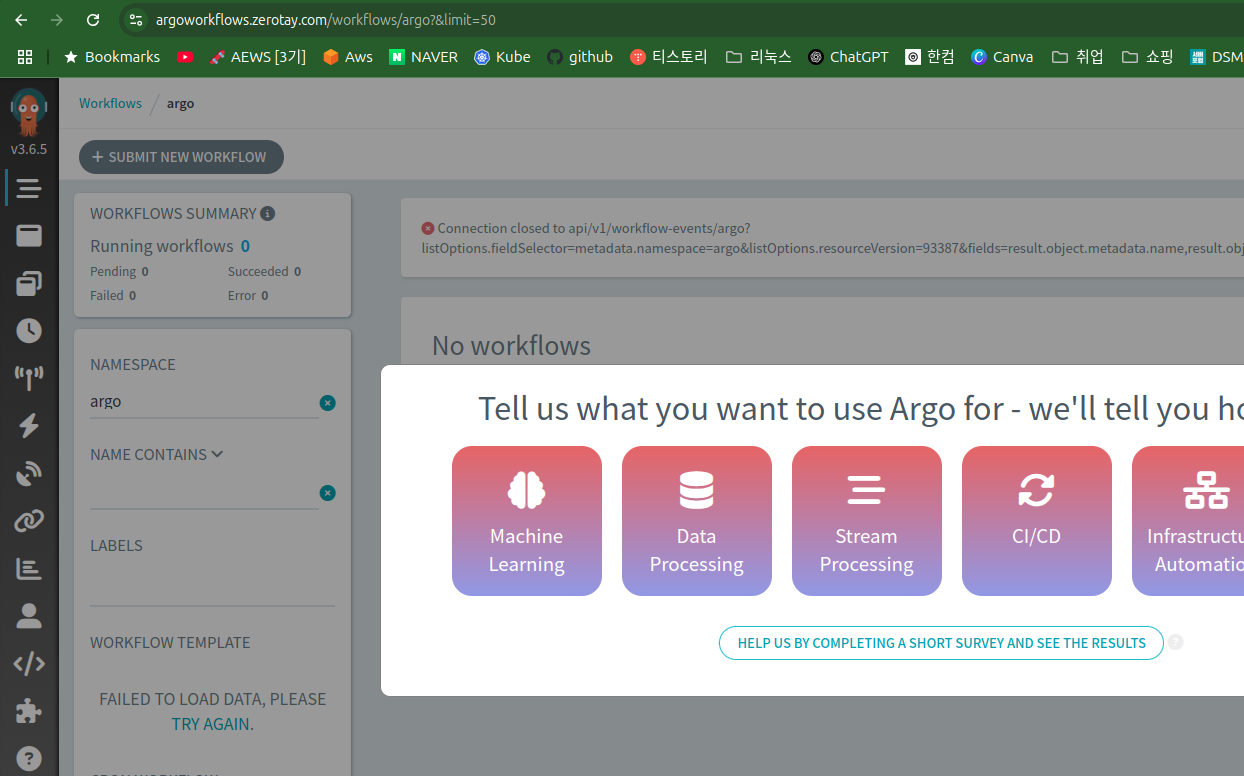Screen dimensions: 1244x776
Task: Open Event Sources lightning bolt icon
Action: 29,426
